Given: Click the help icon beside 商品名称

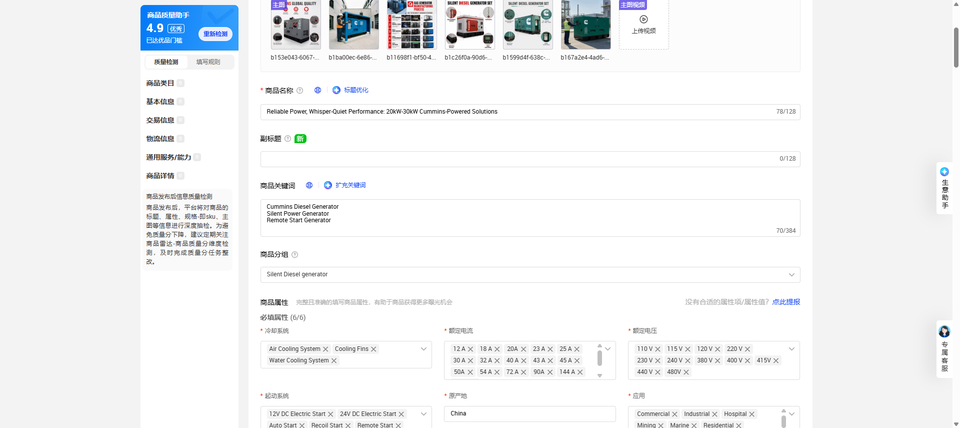Looking at the screenshot, I should coord(300,91).
